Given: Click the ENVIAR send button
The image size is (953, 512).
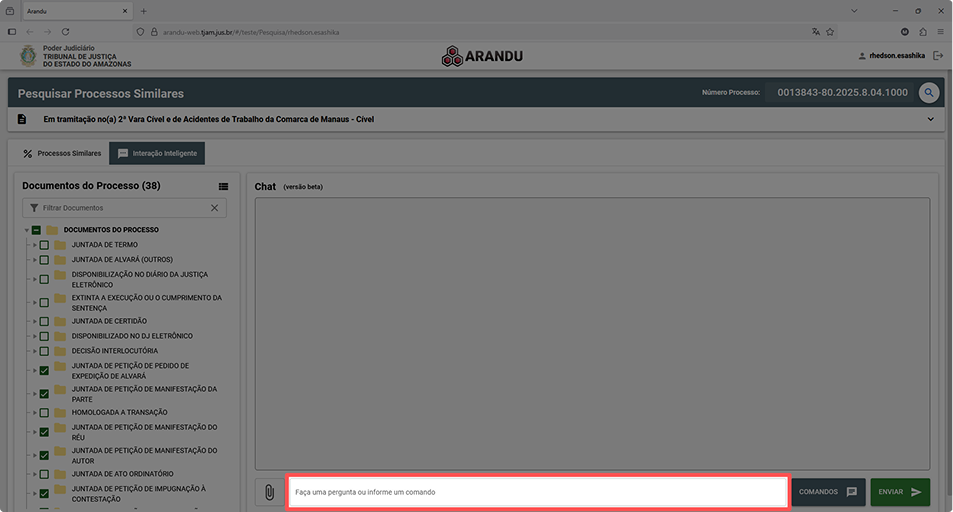Looking at the screenshot, I should pyautogui.click(x=899, y=492).
